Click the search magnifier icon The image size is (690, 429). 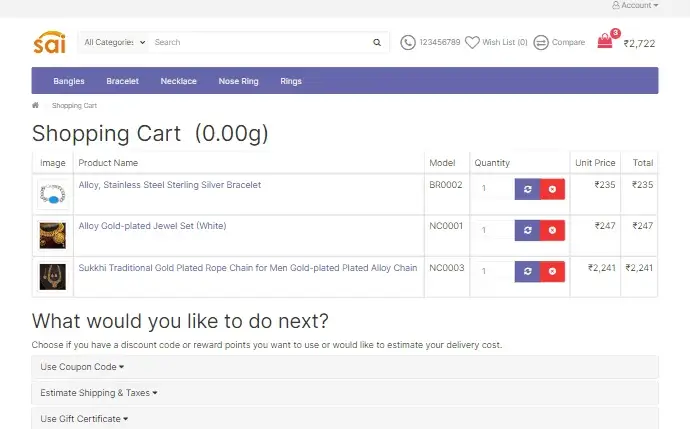[x=376, y=43]
